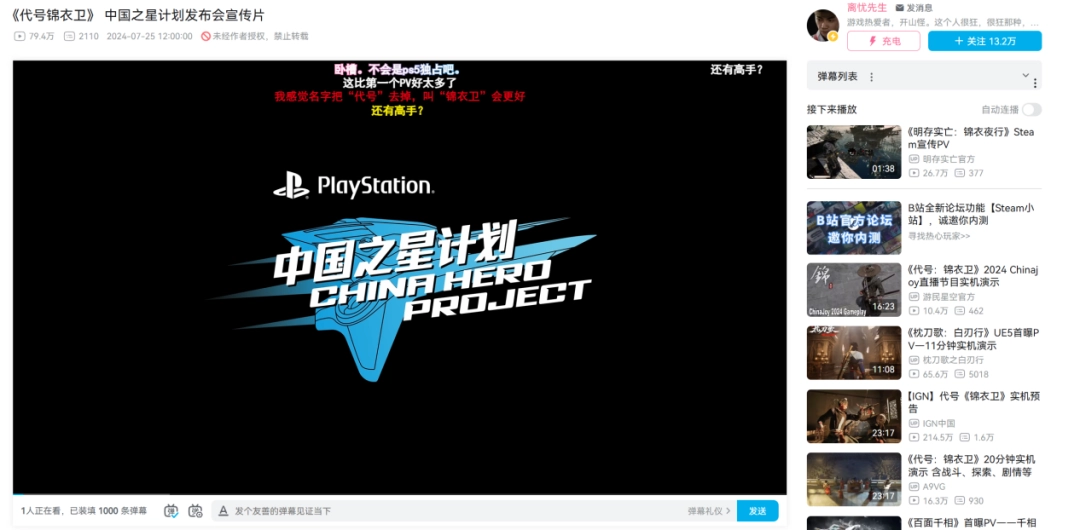Image resolution: width=1080 pixels, height=530 pixels.
Task: Click the danmaku font style 'A' icon
Action: pos(223,511)
